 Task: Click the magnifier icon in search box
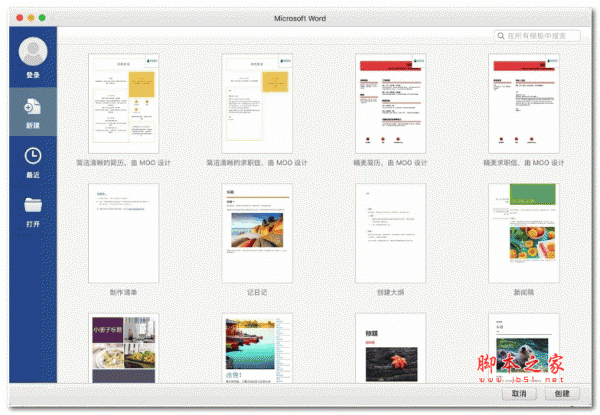(x=501, y=36)
